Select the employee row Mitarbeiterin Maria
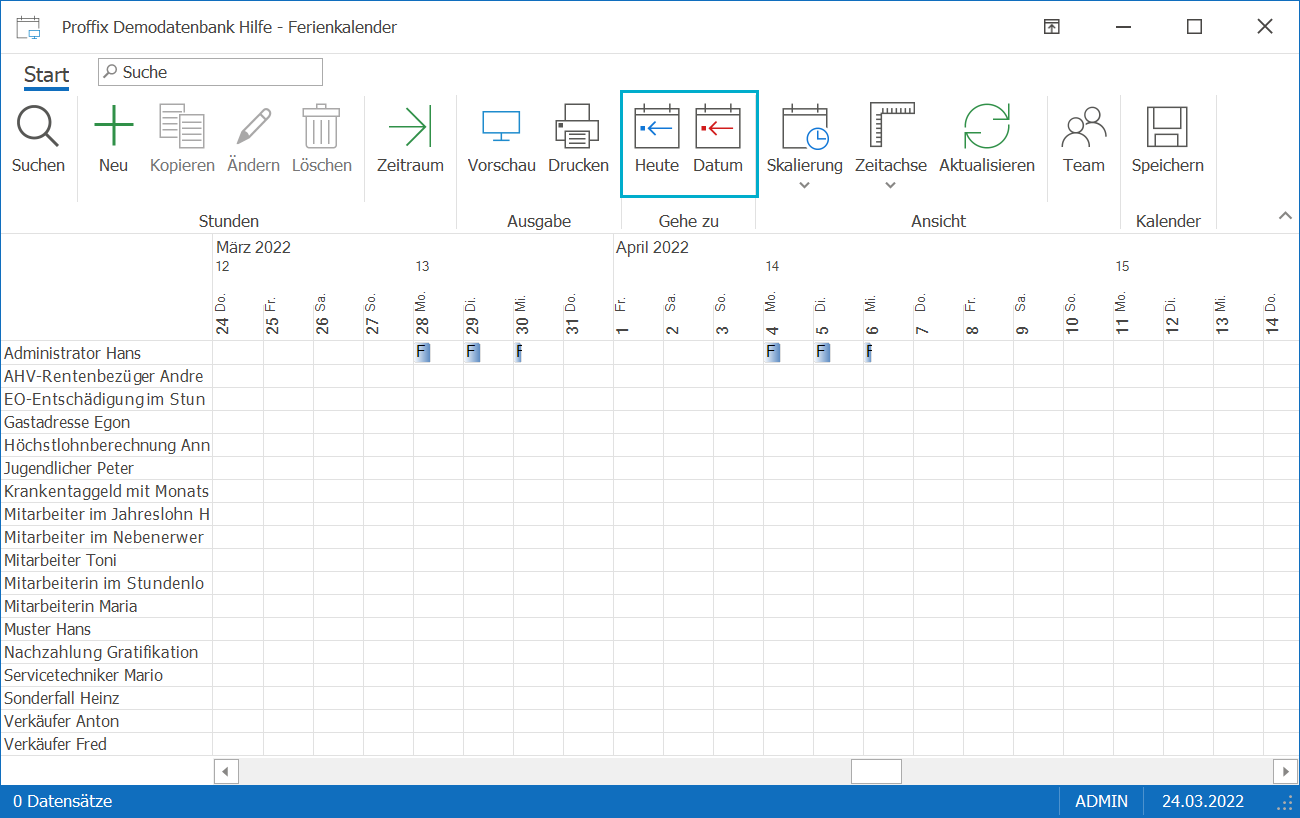This screenshot has width=1300, height=818. (x=106, y=606)
